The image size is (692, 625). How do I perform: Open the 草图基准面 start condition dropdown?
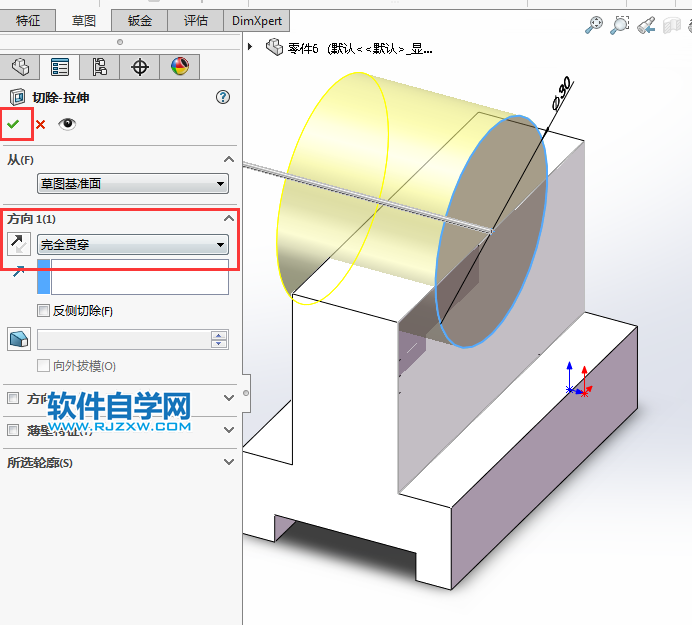[x=133, y=184]
